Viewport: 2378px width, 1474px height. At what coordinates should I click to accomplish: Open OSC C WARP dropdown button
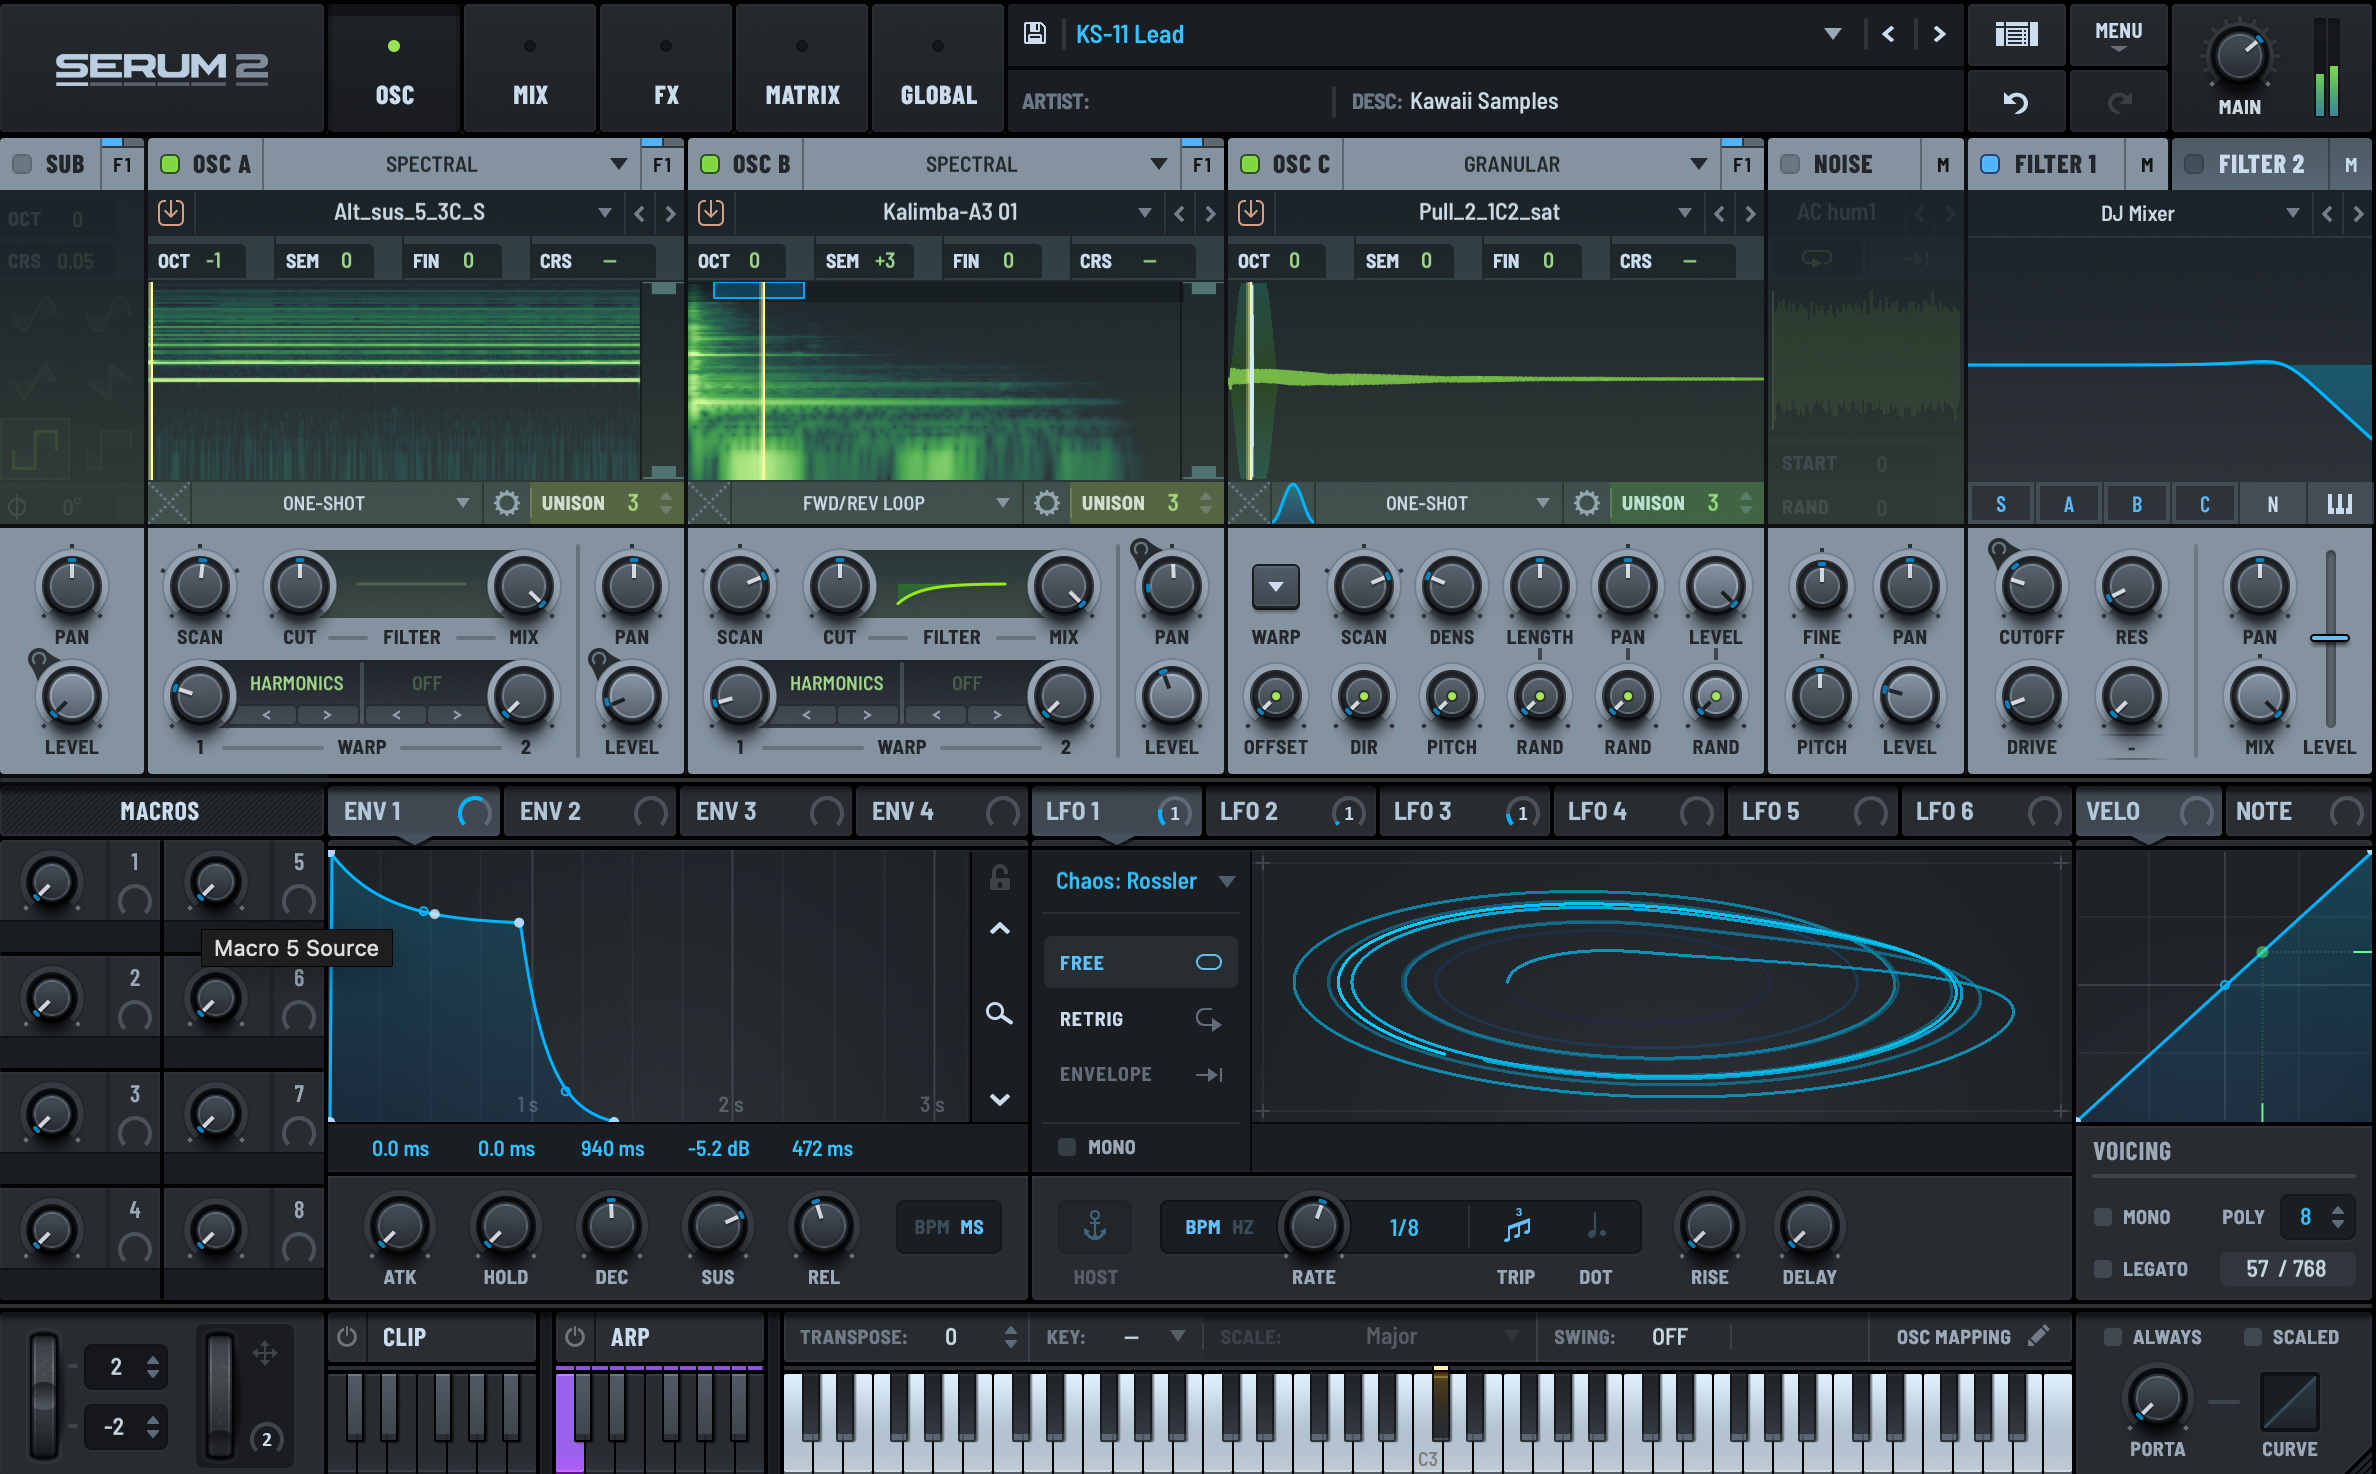[x=1276, y=587]
